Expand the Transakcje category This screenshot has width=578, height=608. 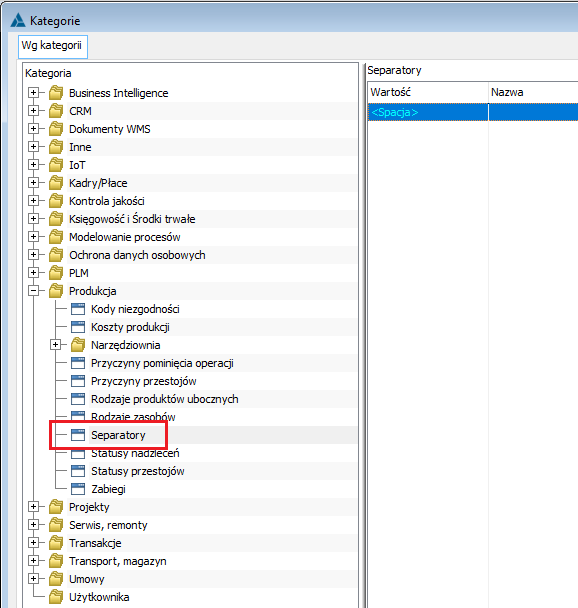tap(34, 543)
